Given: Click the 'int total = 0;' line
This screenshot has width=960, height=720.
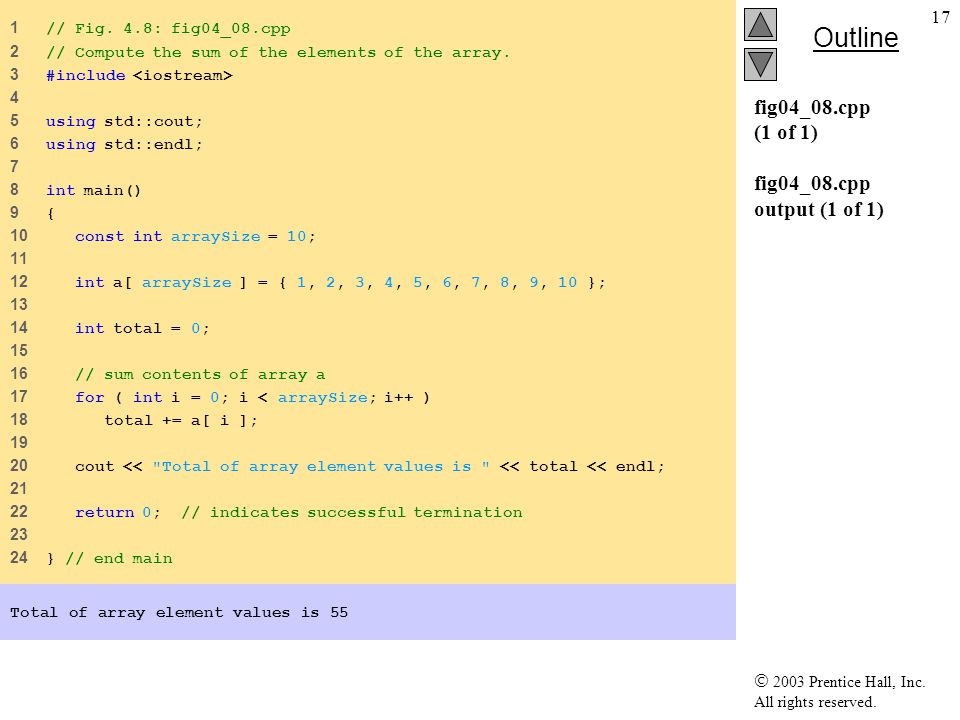Looking at the screenshot, I should (143, 328).
